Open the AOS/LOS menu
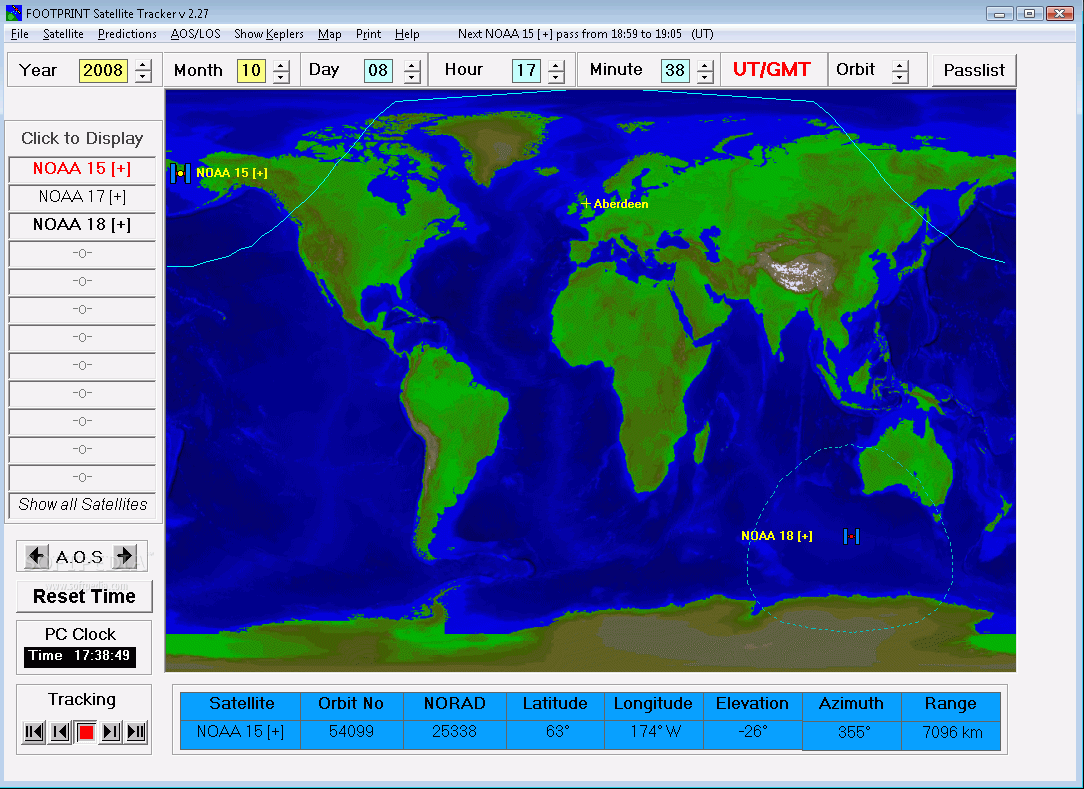Viewport: 1084px width, 789px height. click(x=196, y=34)
